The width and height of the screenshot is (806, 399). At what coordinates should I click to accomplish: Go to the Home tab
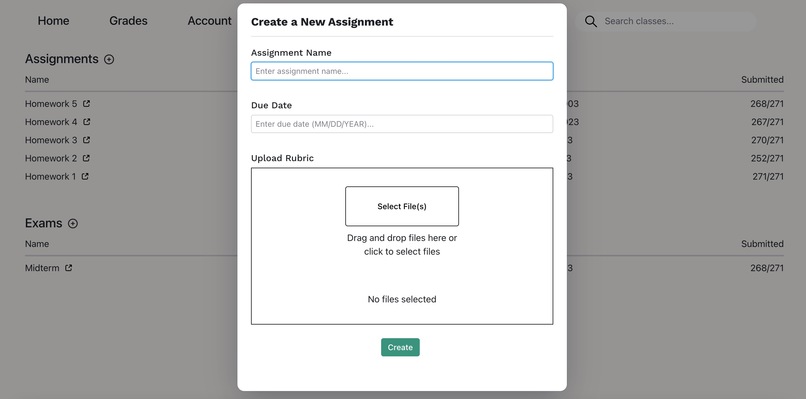tap(53, 21)
